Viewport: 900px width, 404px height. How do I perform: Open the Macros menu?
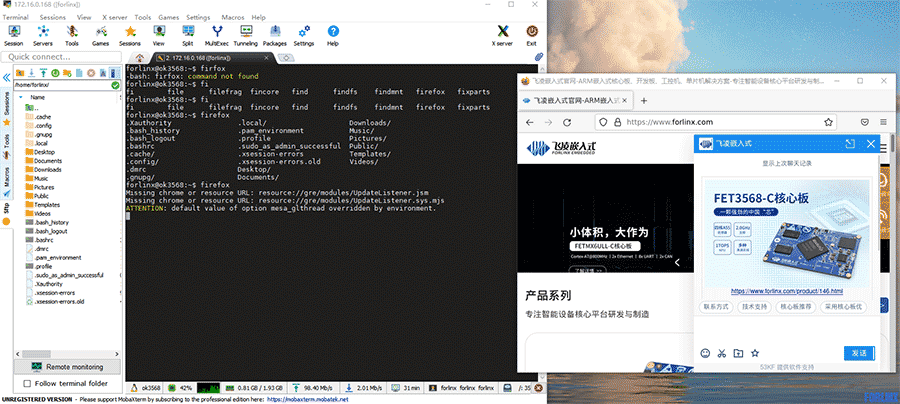click(232, 17)
